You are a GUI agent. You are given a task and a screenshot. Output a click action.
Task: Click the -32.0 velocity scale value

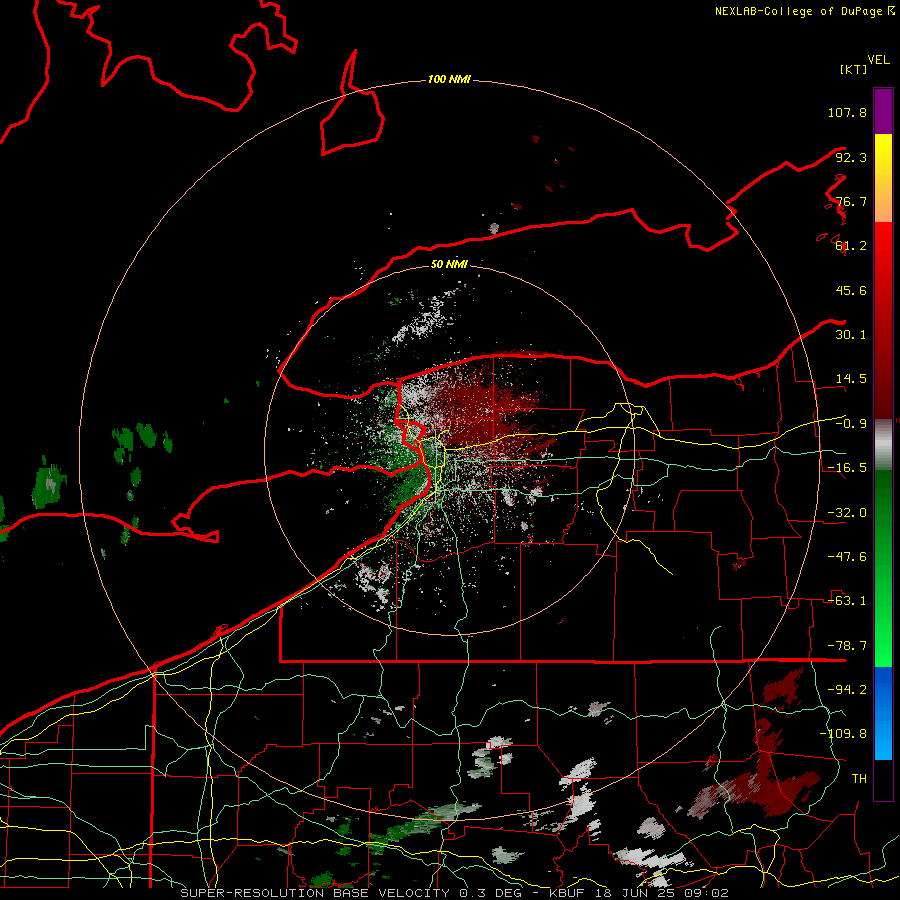(x=847, y=513)
